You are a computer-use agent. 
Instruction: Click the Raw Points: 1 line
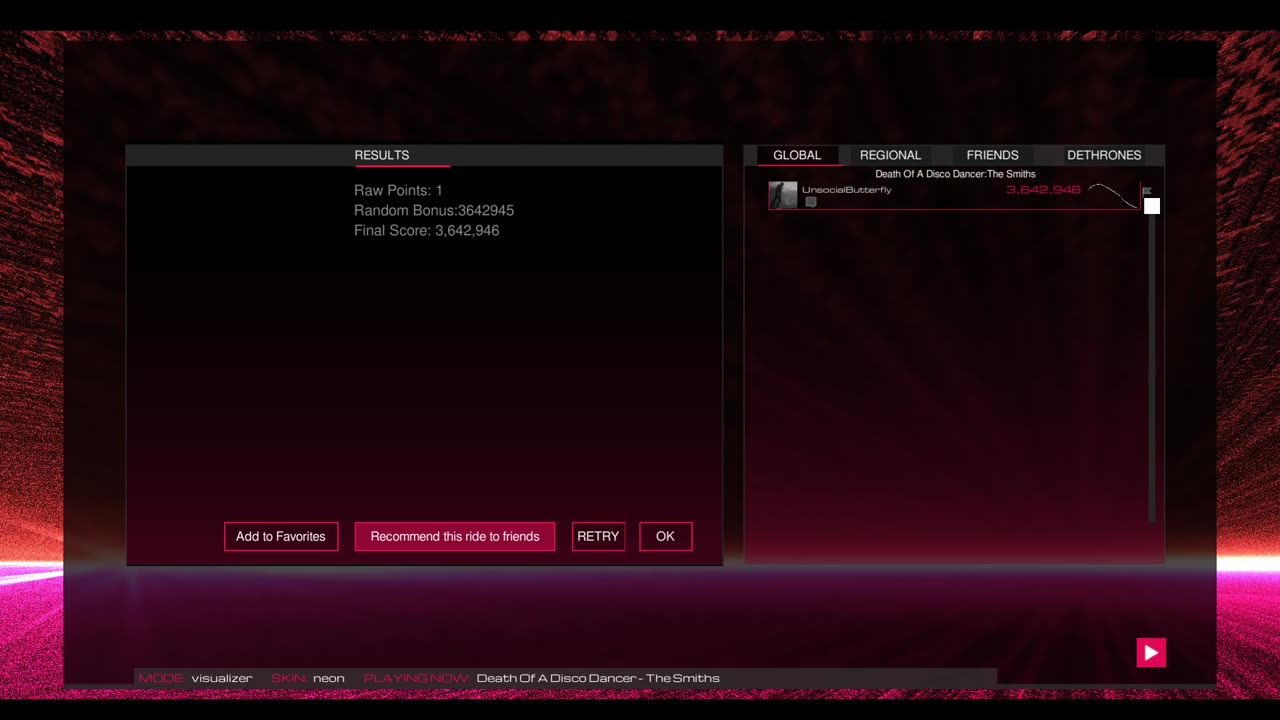click(x=398, y=190)
